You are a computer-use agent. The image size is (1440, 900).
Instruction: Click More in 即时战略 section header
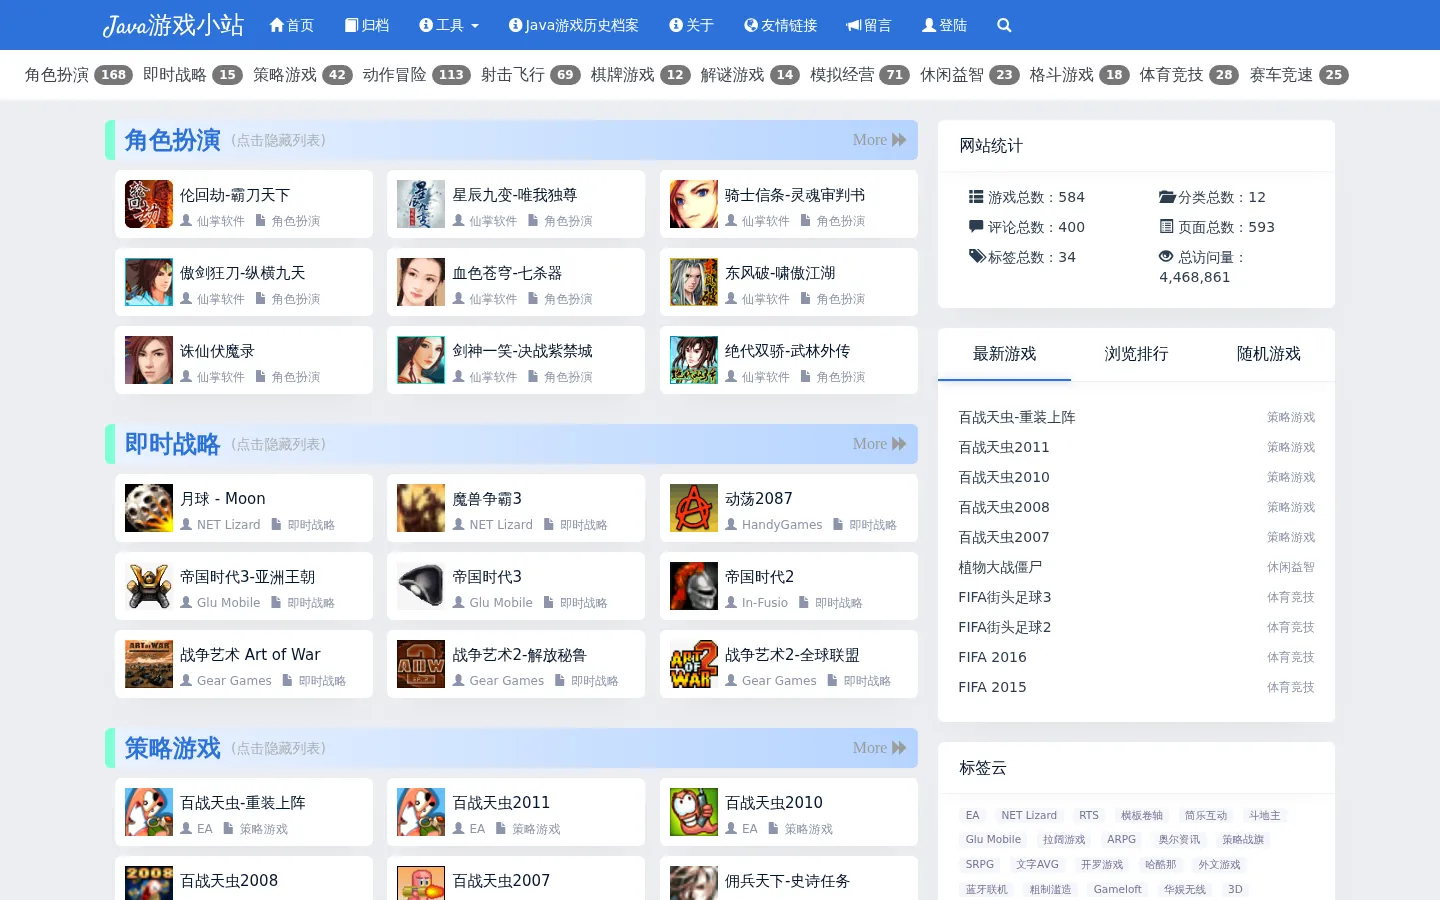[x=879, y=444]
